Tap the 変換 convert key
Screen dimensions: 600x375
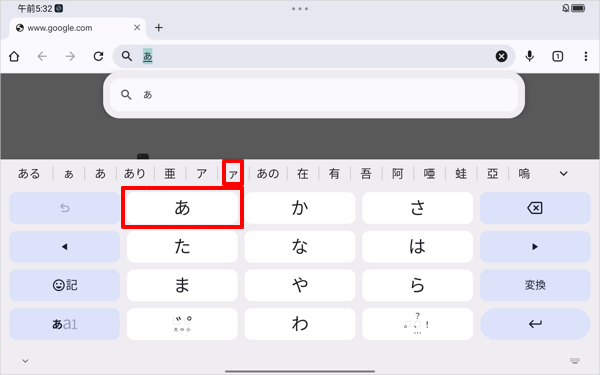tap(535, 285)
